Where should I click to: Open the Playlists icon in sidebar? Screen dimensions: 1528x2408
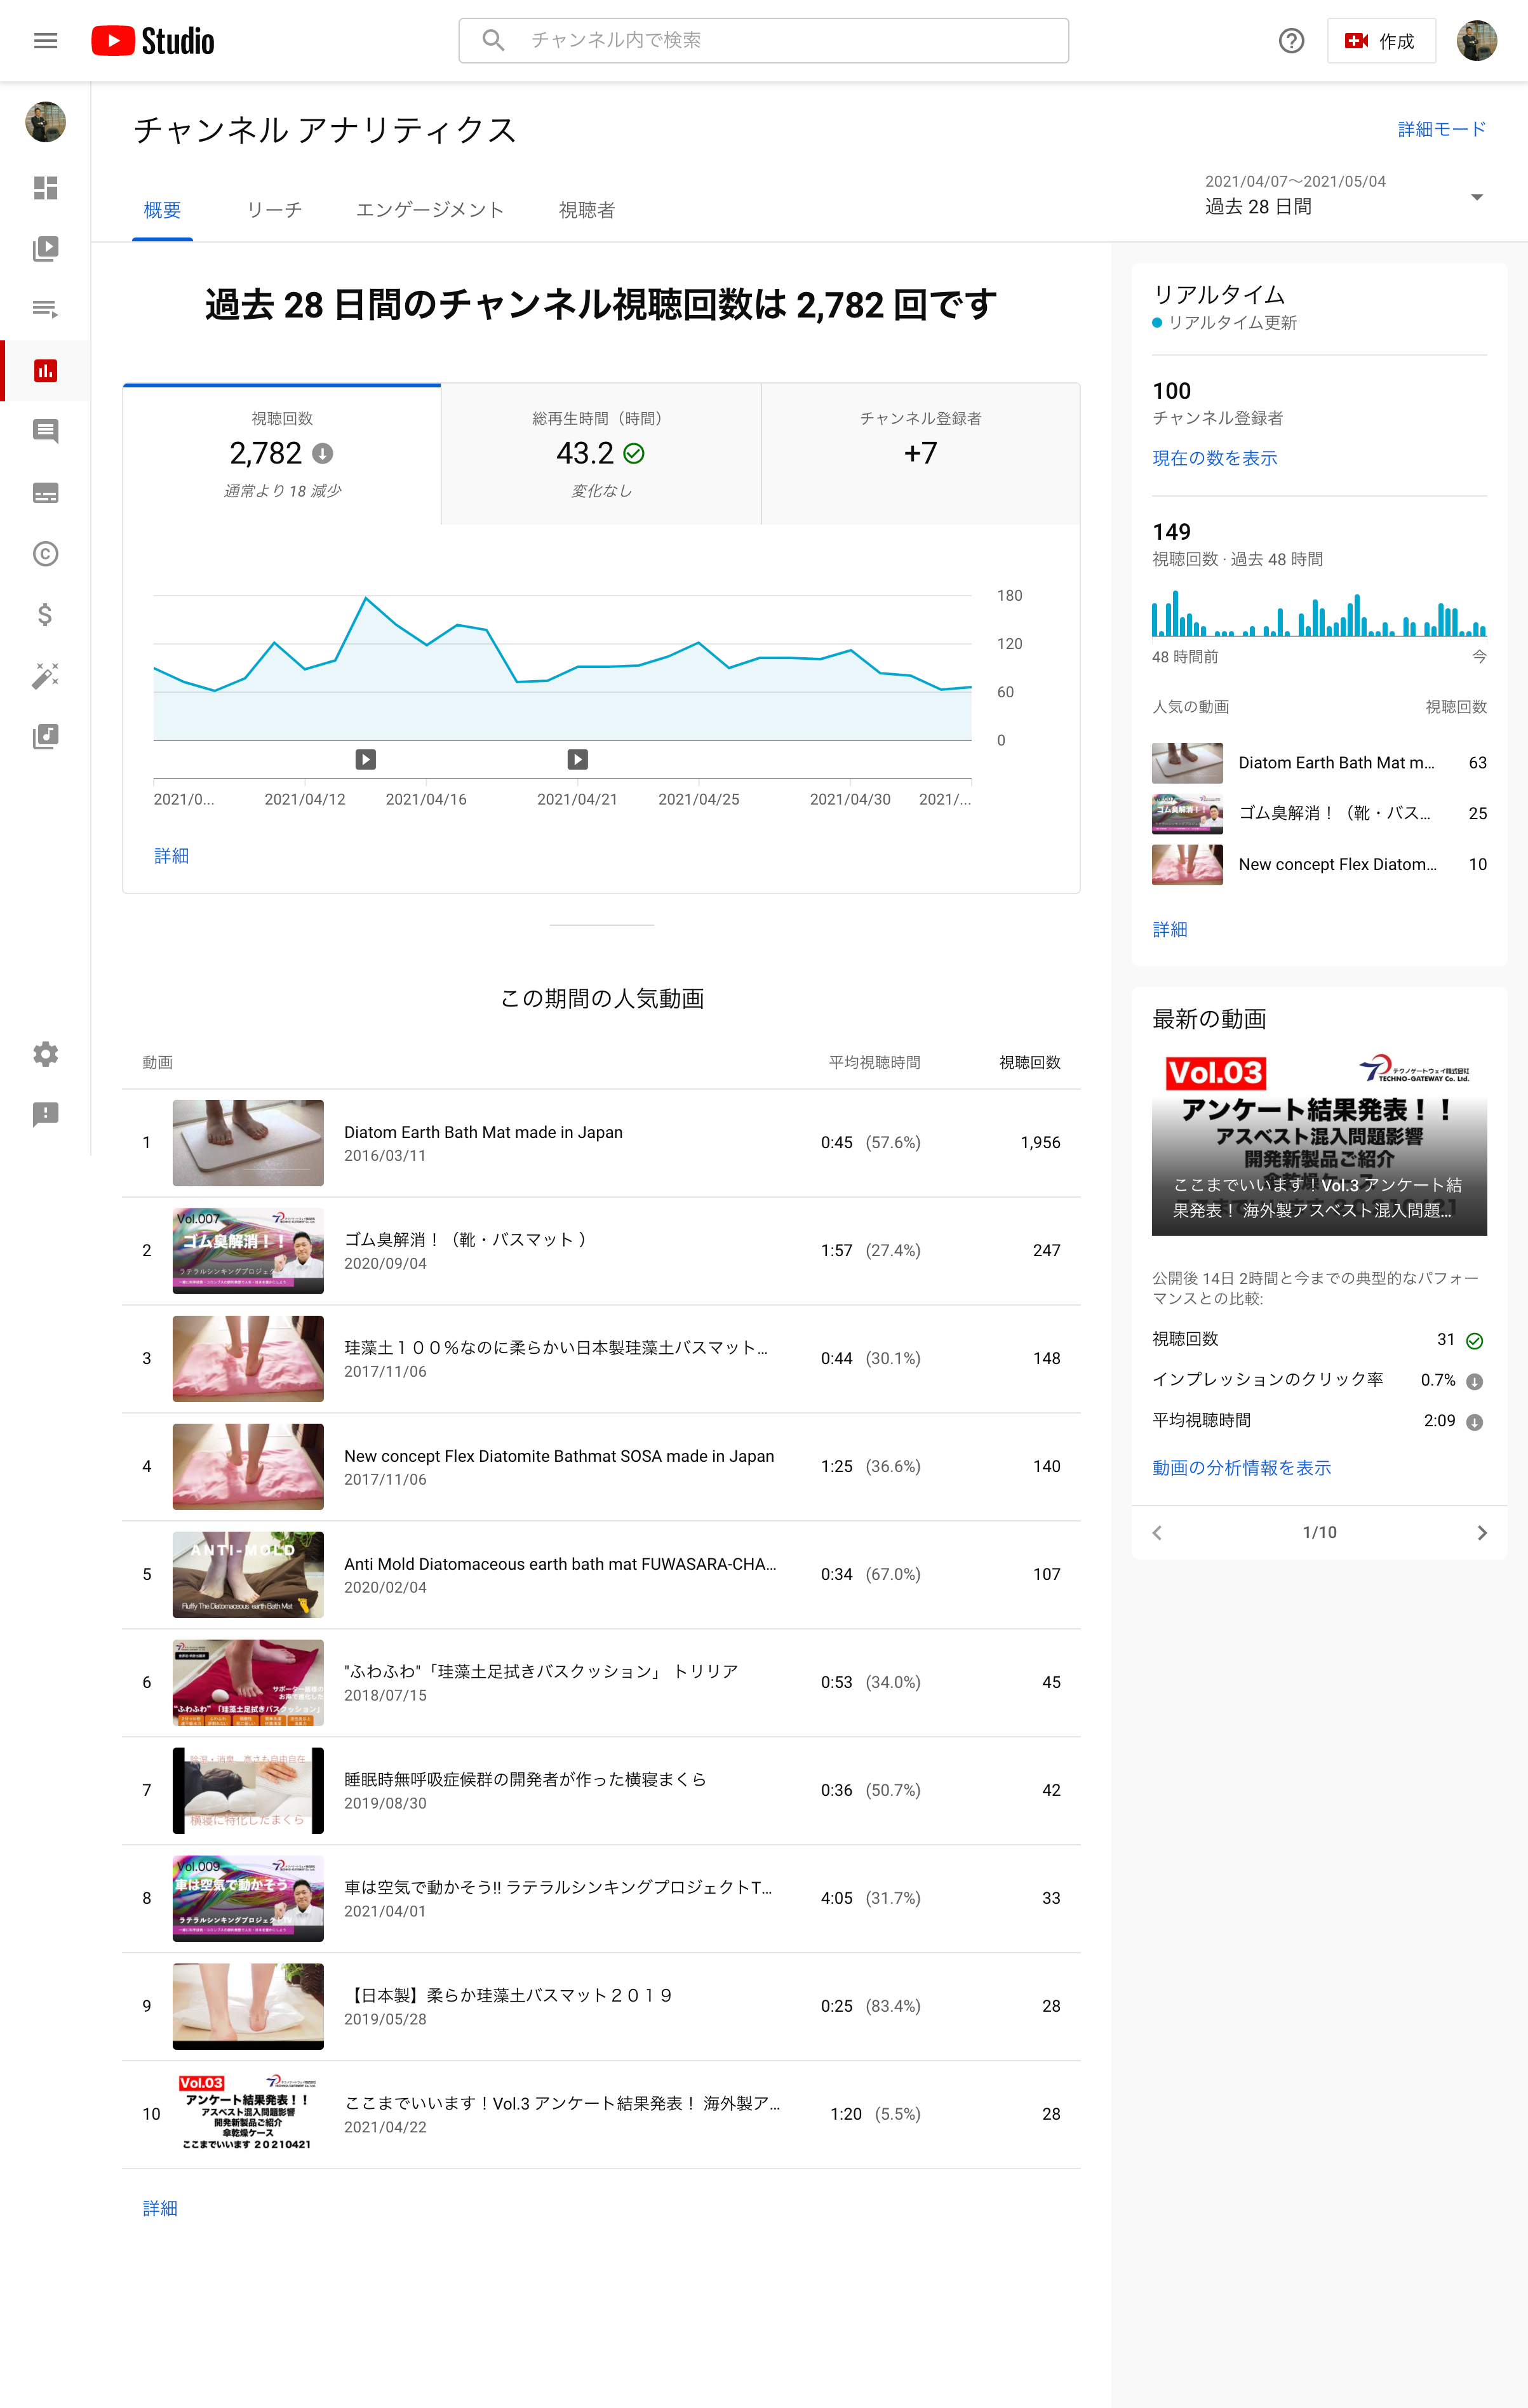click(x=45, y=309)
